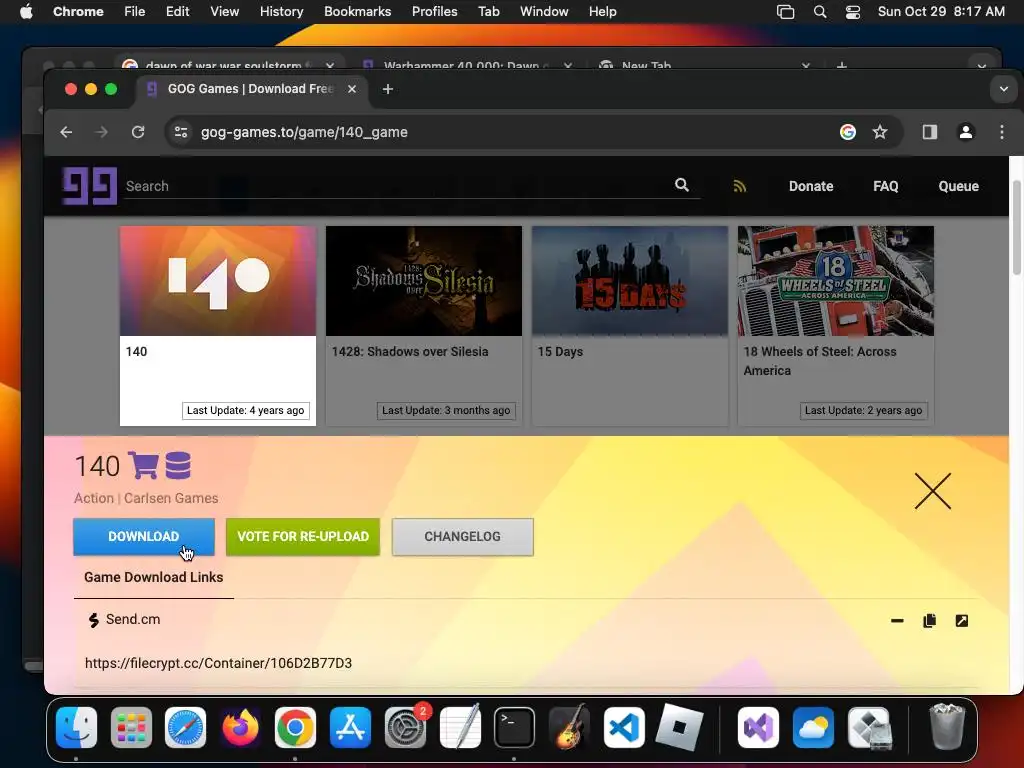Click the blue DOWNLOAD button
Screen dimensions: 1024x768
click(x=144, y=537)
